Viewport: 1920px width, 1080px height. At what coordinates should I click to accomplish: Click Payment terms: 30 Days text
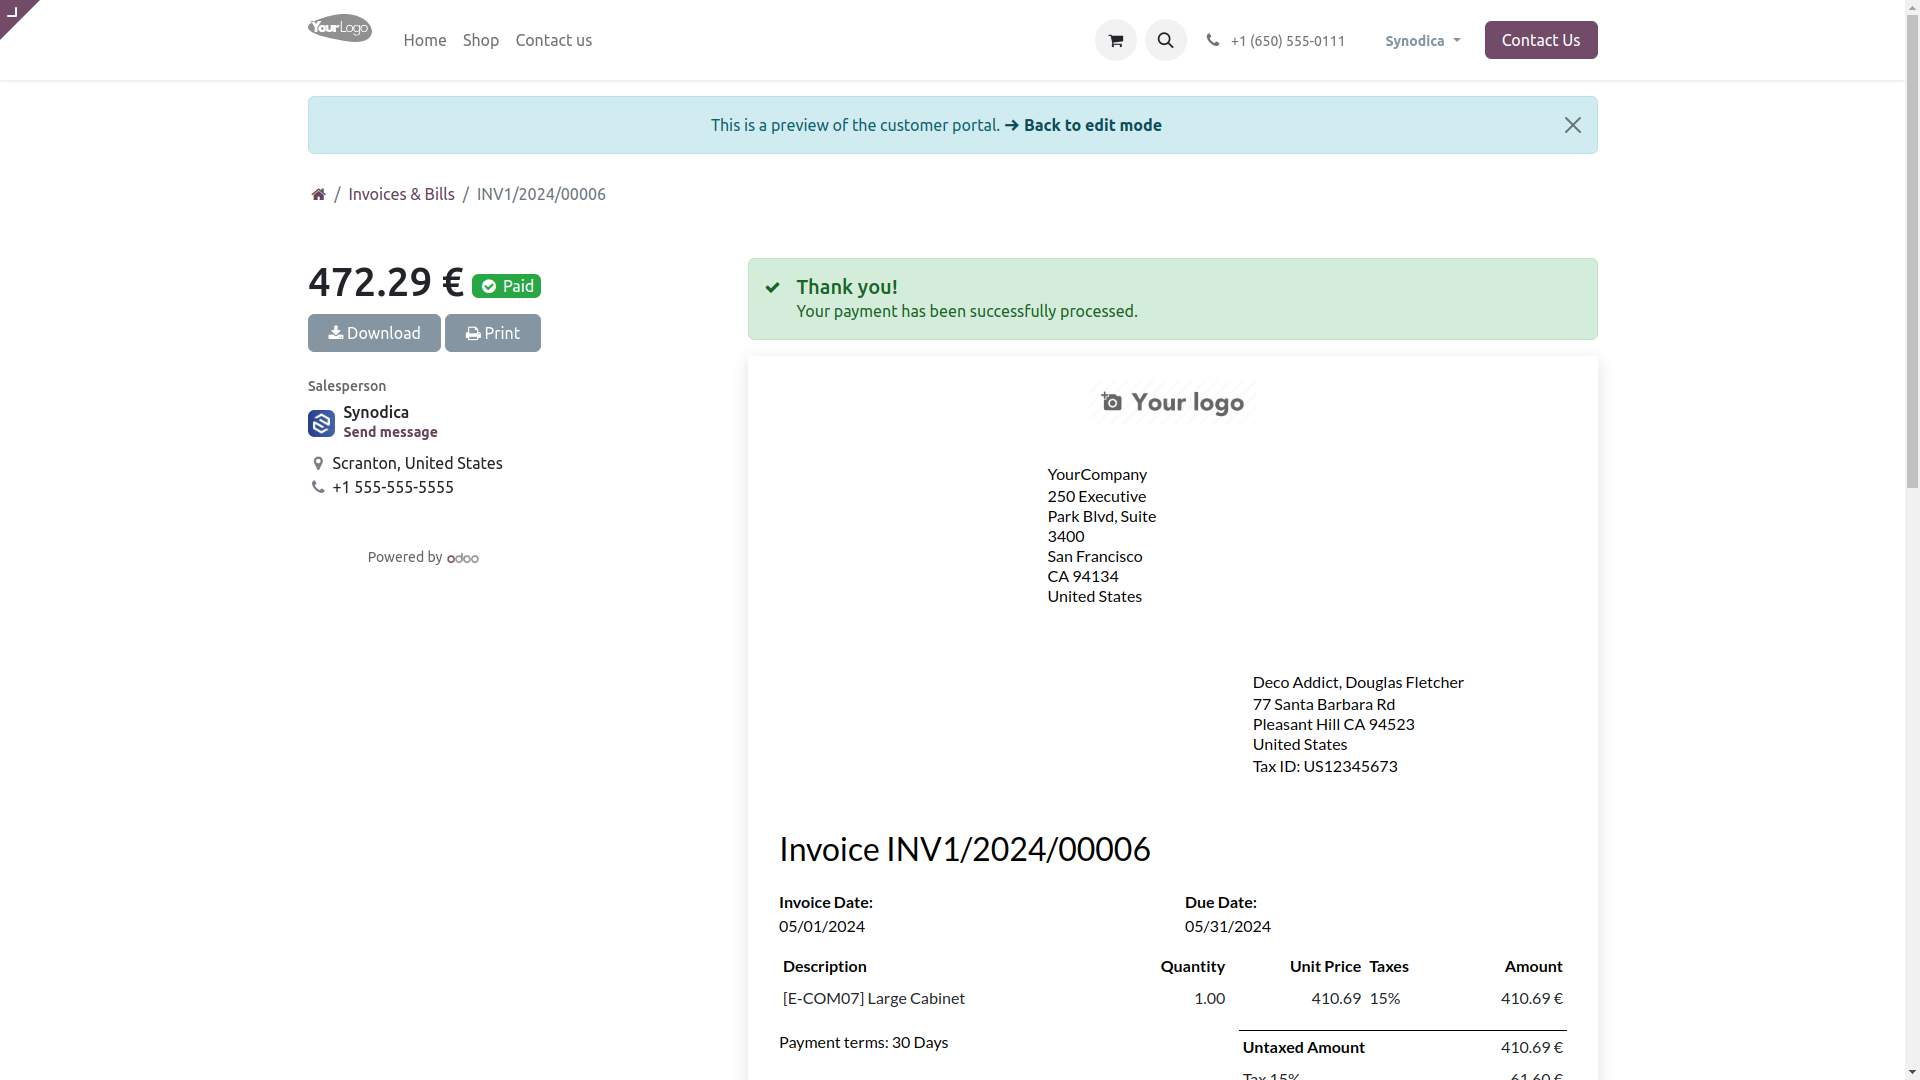863,1042
